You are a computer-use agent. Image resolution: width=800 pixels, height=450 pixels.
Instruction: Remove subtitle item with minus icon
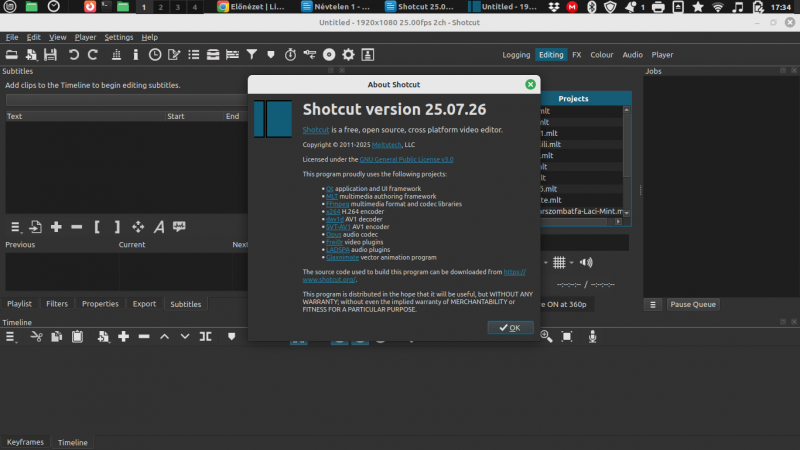click(x=77, y=227)
